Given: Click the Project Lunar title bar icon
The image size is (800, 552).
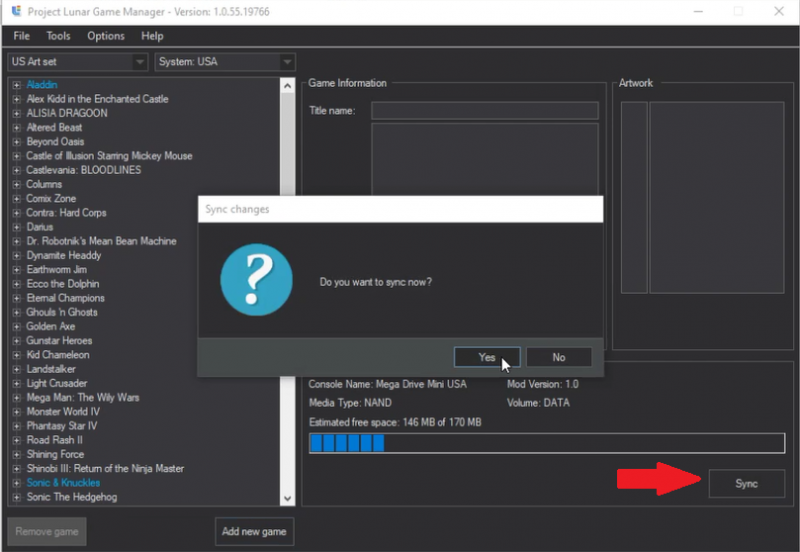Looking at the screenshot, I should pyautogui.click(x=16, y=11).
